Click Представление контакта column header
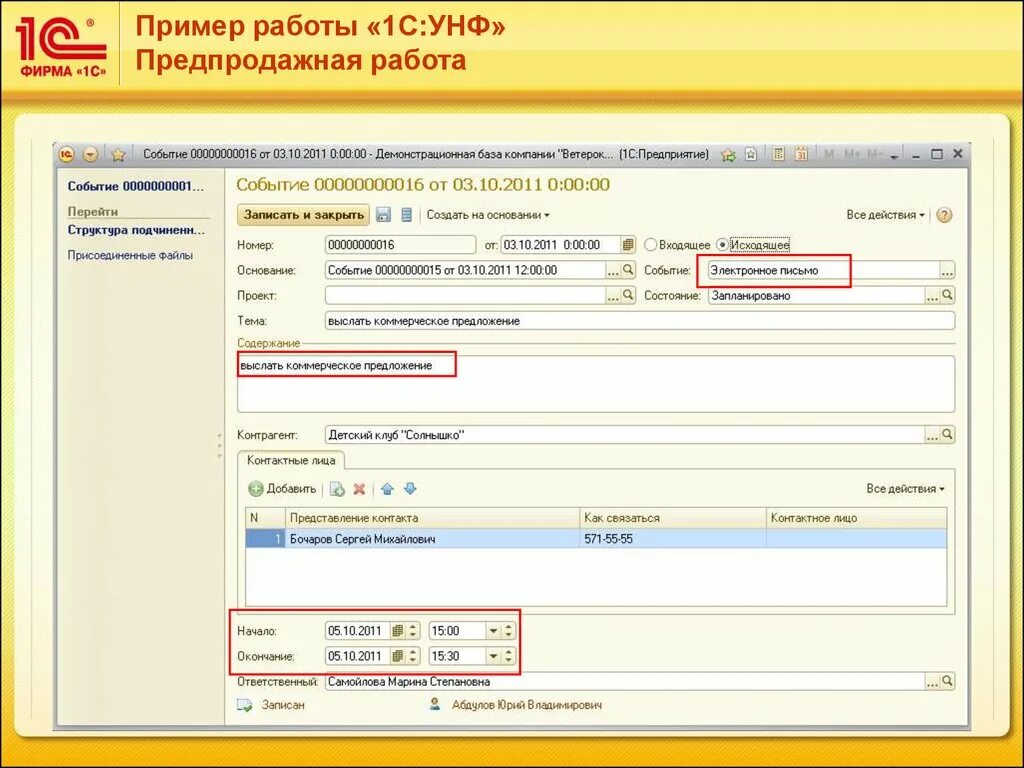The height and width of the screenshot is (768, 1024). point(432,518)
